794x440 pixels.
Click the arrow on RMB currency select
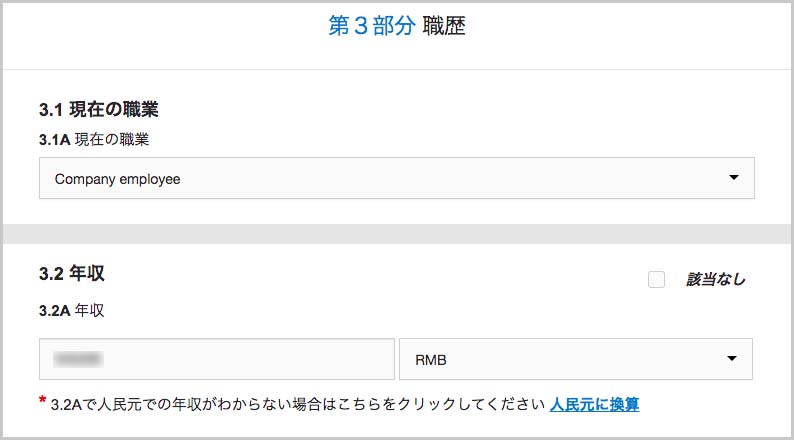pyautogui.click(x=731, y=358)
